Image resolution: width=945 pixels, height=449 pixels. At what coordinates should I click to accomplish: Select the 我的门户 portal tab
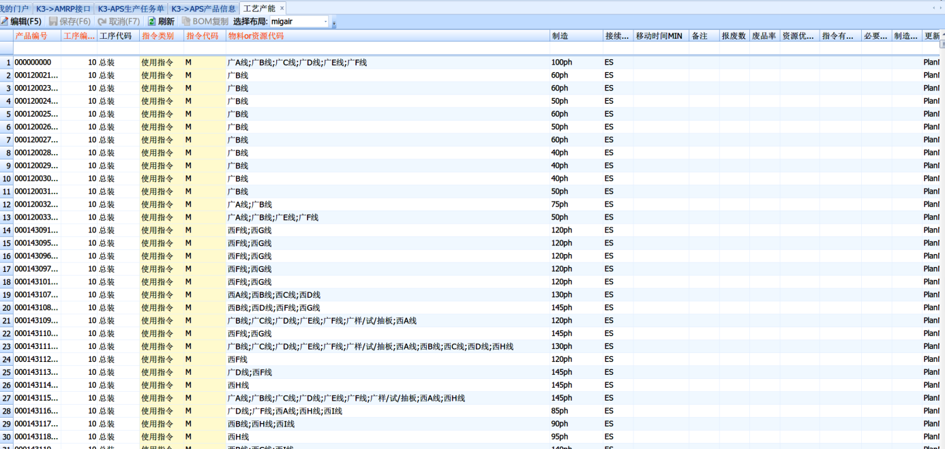[x=14, y=8]
